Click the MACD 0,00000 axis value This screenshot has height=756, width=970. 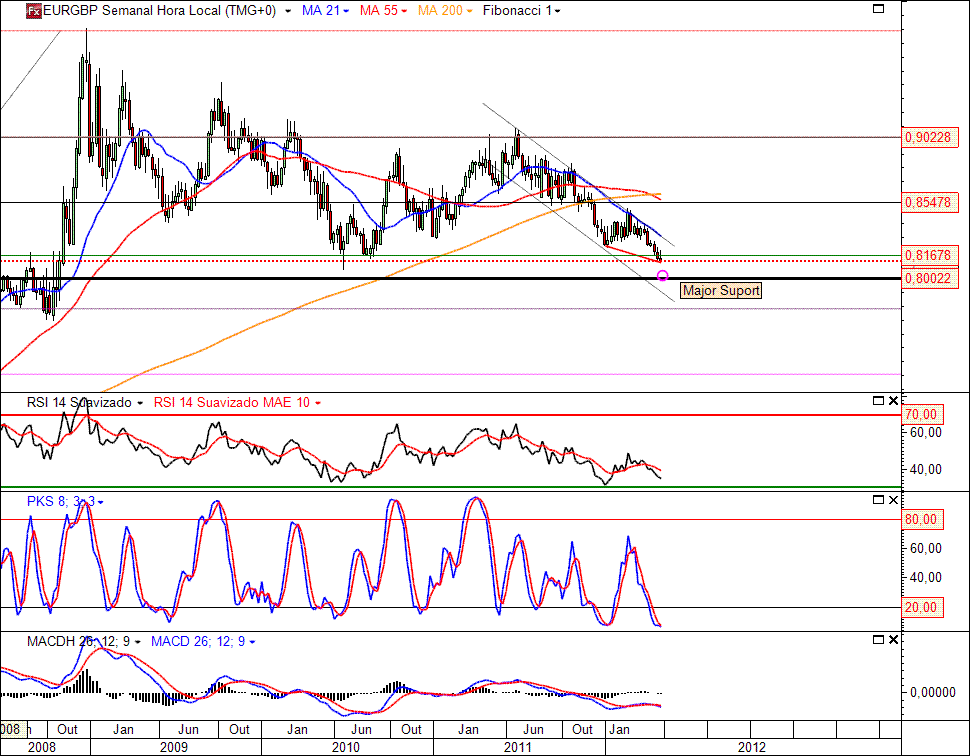[933, 692]
